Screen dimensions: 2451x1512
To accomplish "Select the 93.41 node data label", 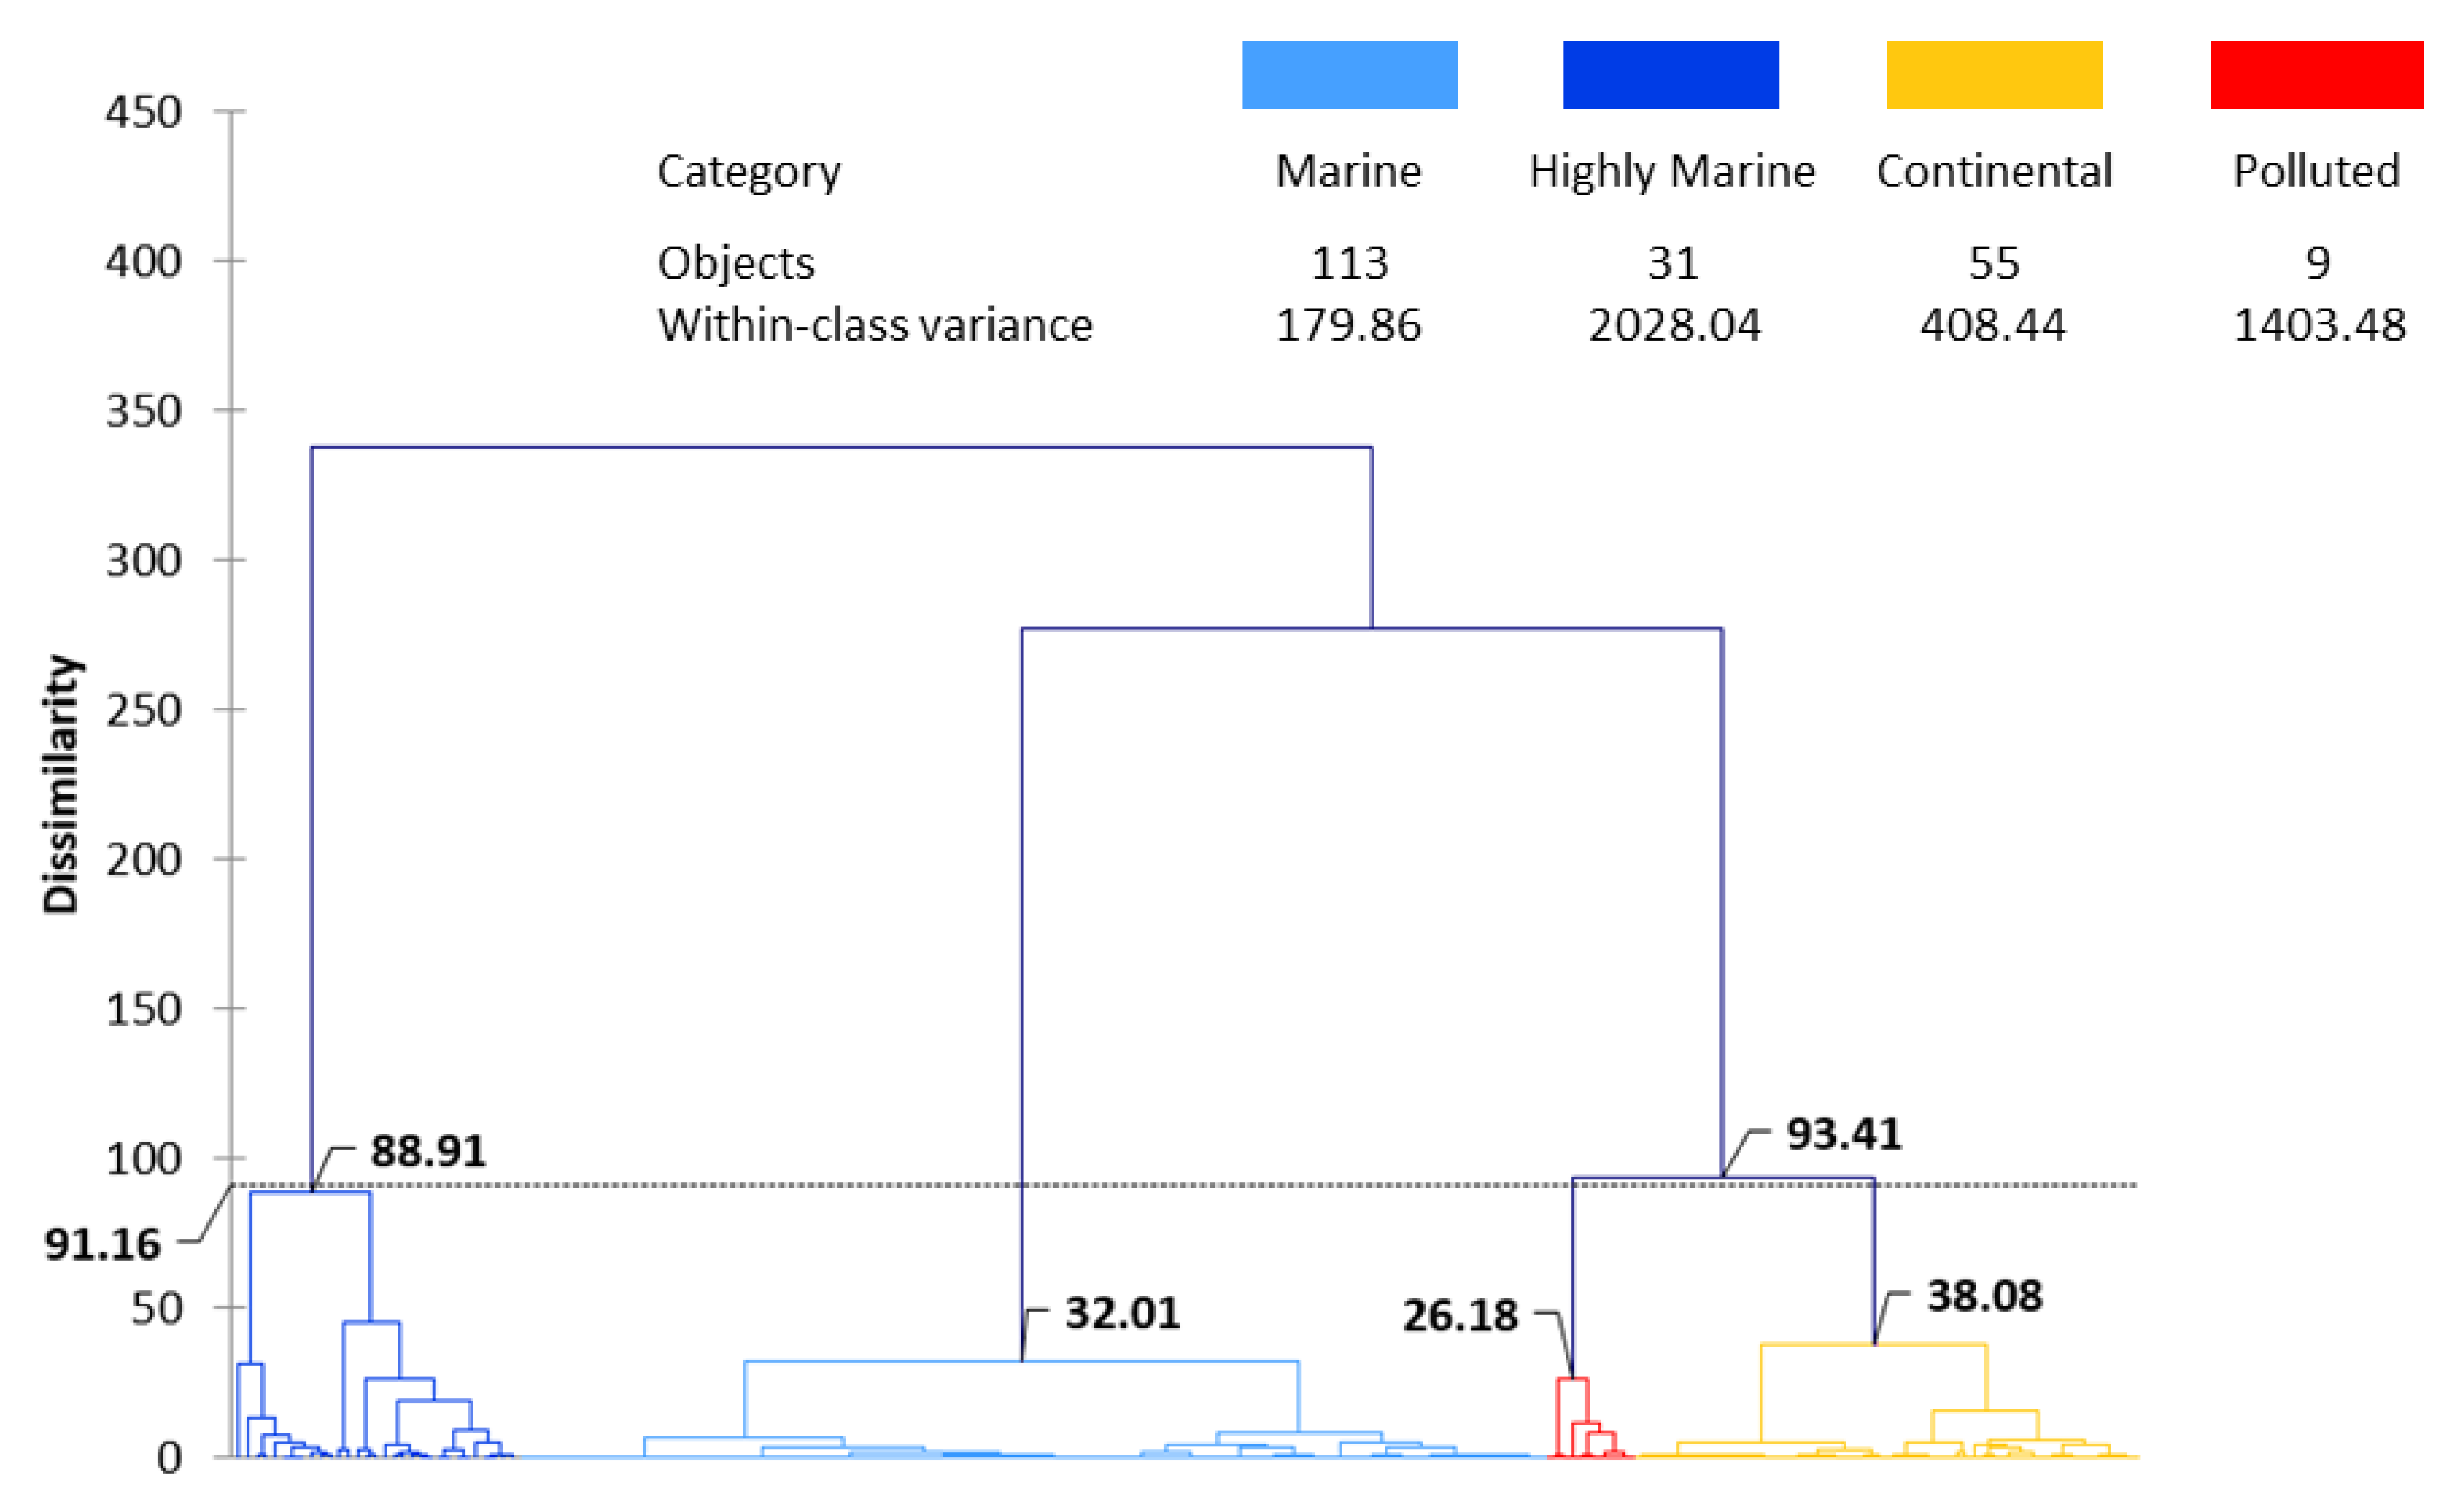I will click(x=1843, y=1134).
